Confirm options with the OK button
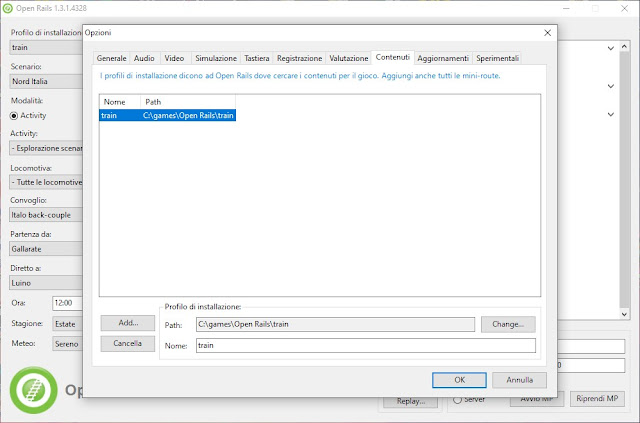Screen dimensions: 640x423 tap(459, 380)
